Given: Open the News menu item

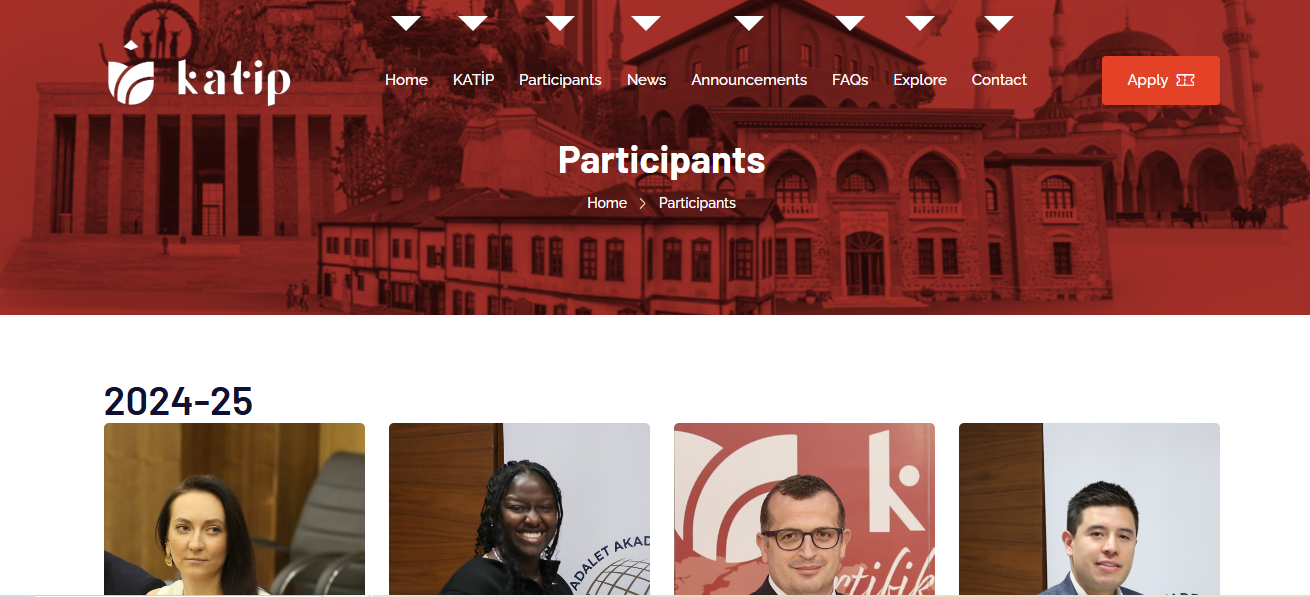Looking at the screenshot, I should point(646,80).
